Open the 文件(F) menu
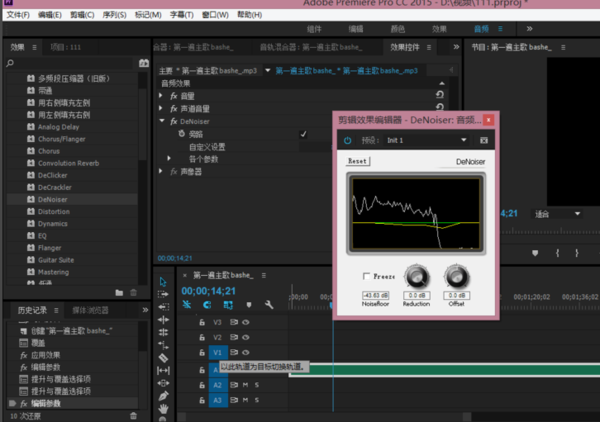This screenshot has width=600, height=422. tap(18, 15)
